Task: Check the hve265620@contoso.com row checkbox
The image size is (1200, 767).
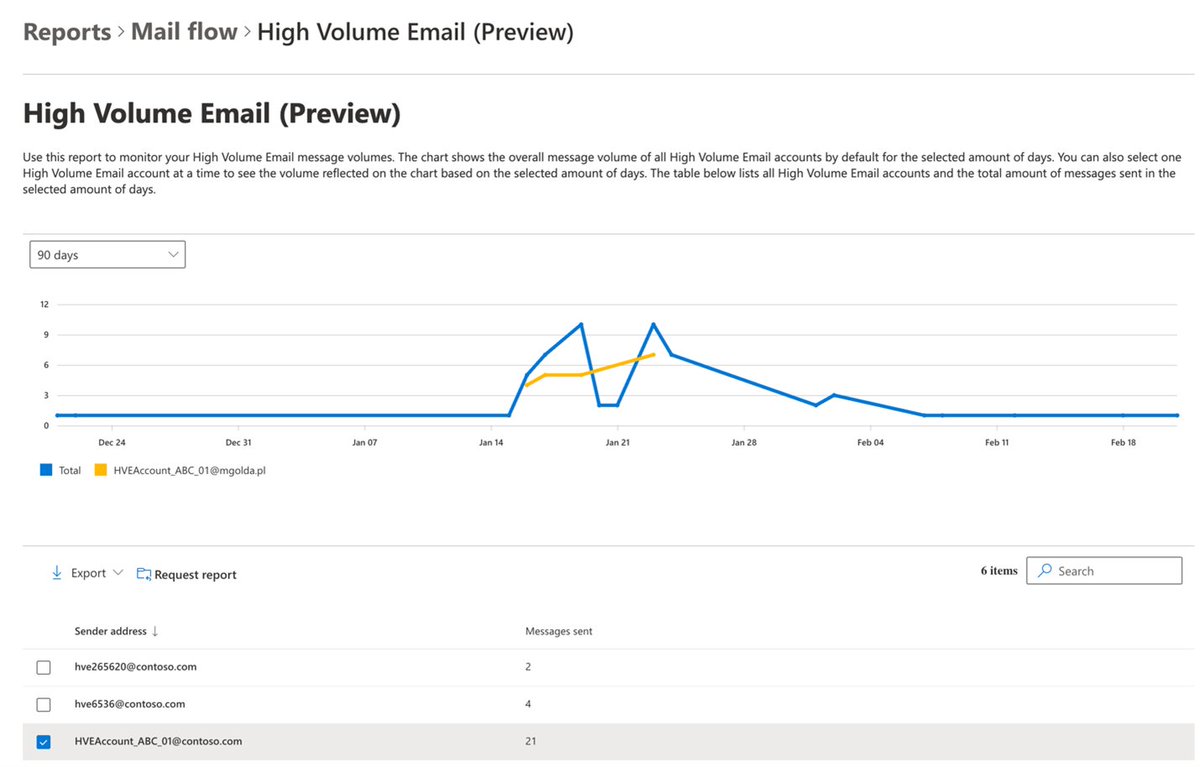Action: pyautogui.click(x=43, y=666)
